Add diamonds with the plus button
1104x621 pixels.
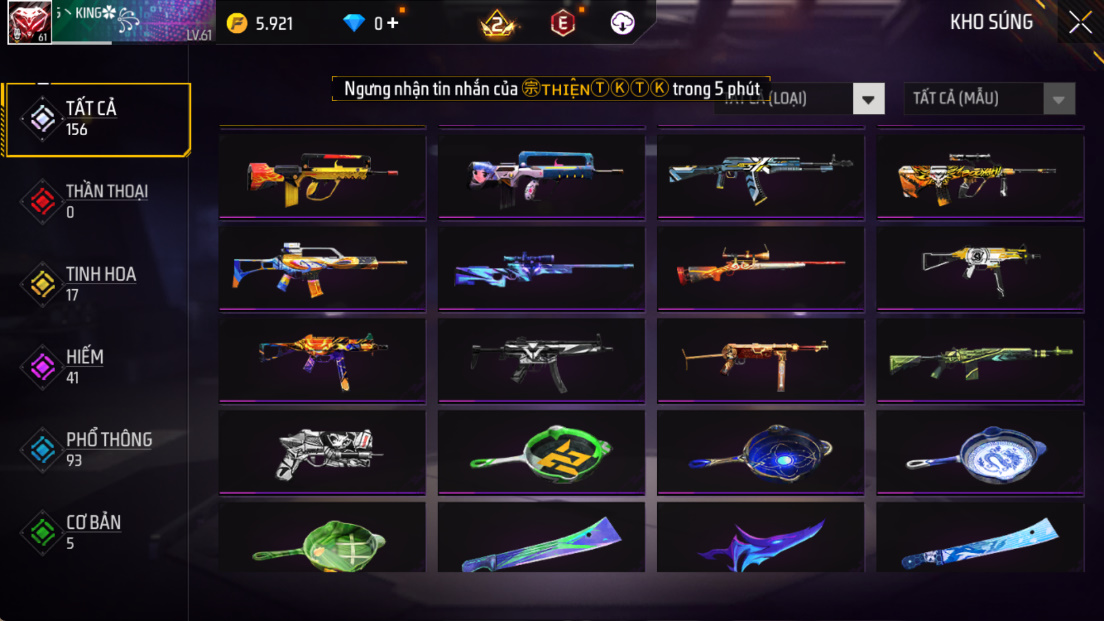(393, 23)
